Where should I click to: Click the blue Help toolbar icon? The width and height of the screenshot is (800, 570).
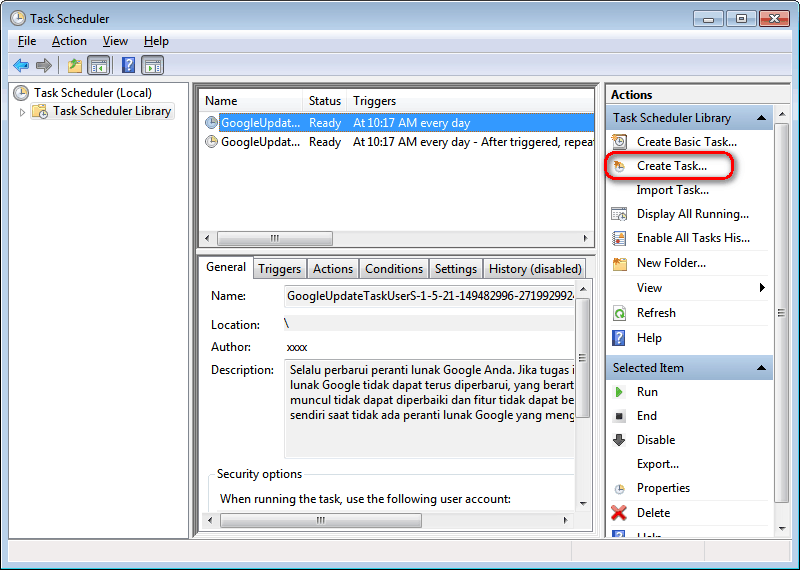click(129, 65)
